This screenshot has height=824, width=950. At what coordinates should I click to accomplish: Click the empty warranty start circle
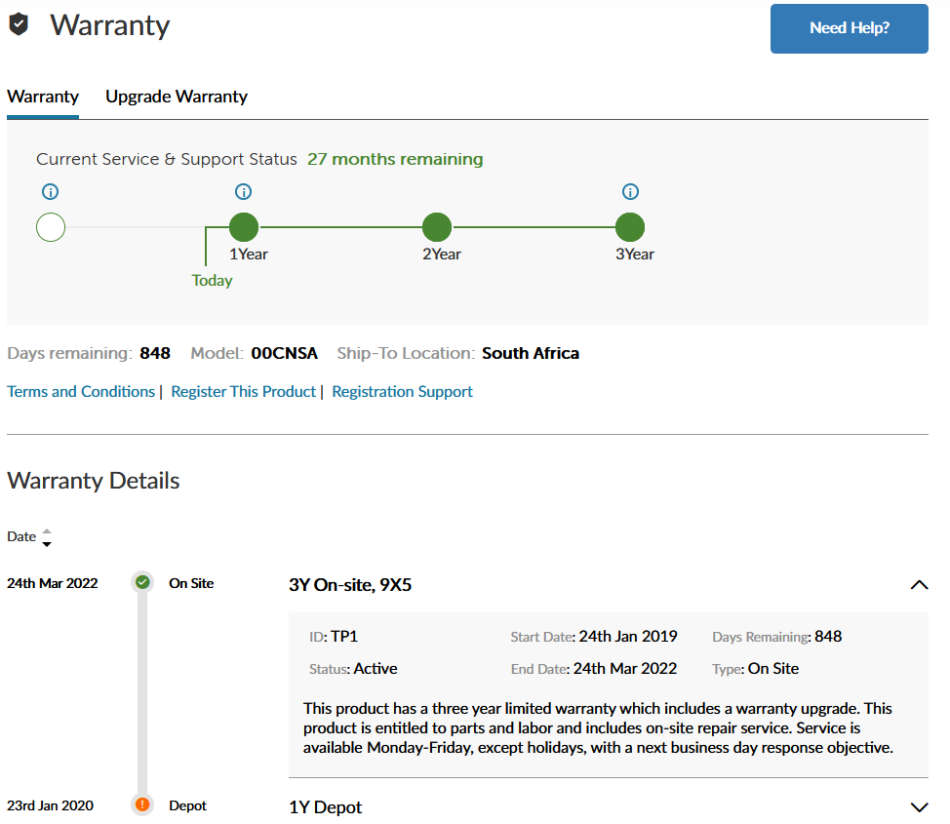pos(50,227)
